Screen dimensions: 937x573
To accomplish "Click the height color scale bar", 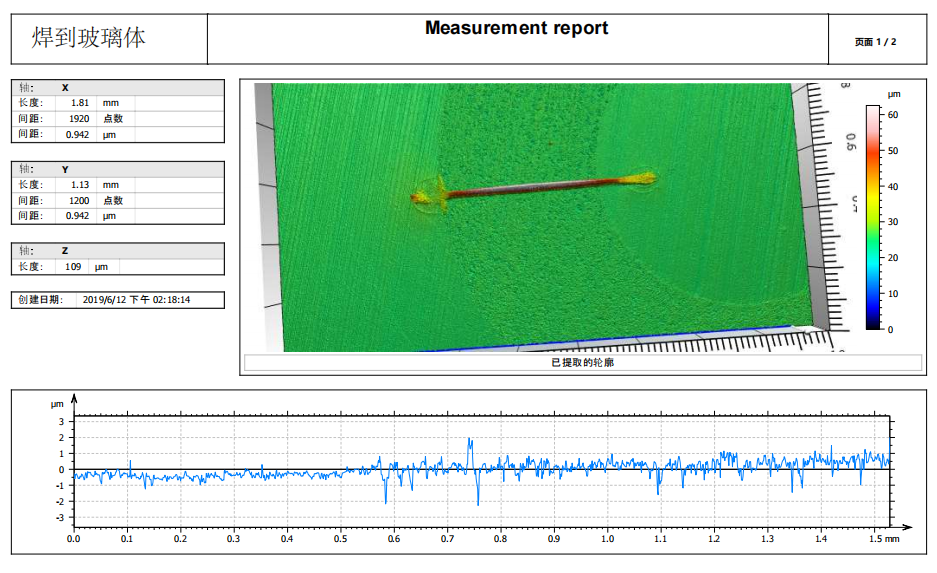I will (873, 217).
